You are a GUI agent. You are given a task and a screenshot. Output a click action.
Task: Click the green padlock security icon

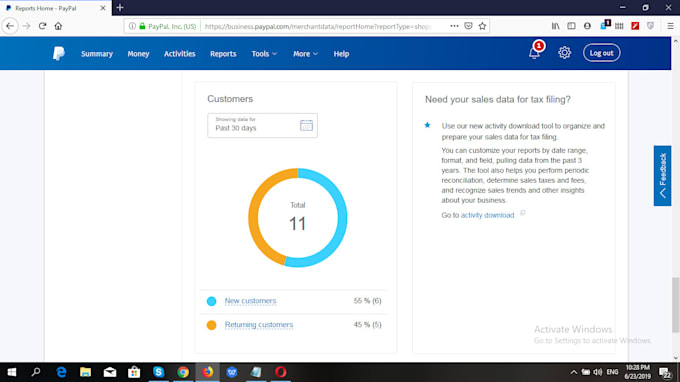142,26
